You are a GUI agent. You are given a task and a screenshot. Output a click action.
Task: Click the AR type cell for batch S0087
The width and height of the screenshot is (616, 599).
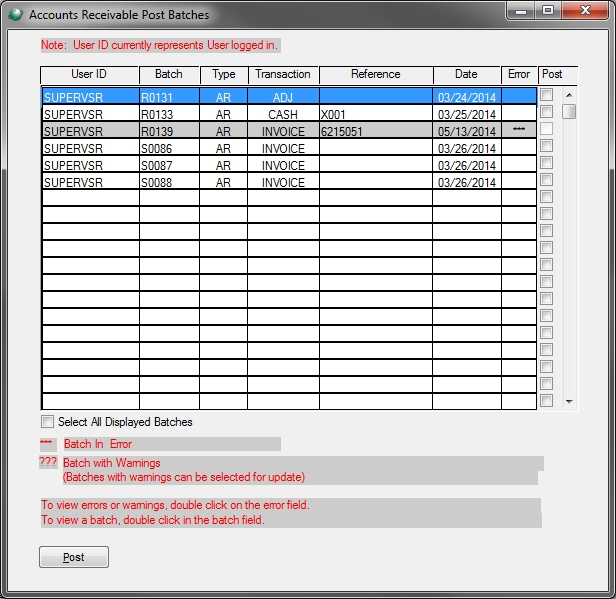[223, 165]
